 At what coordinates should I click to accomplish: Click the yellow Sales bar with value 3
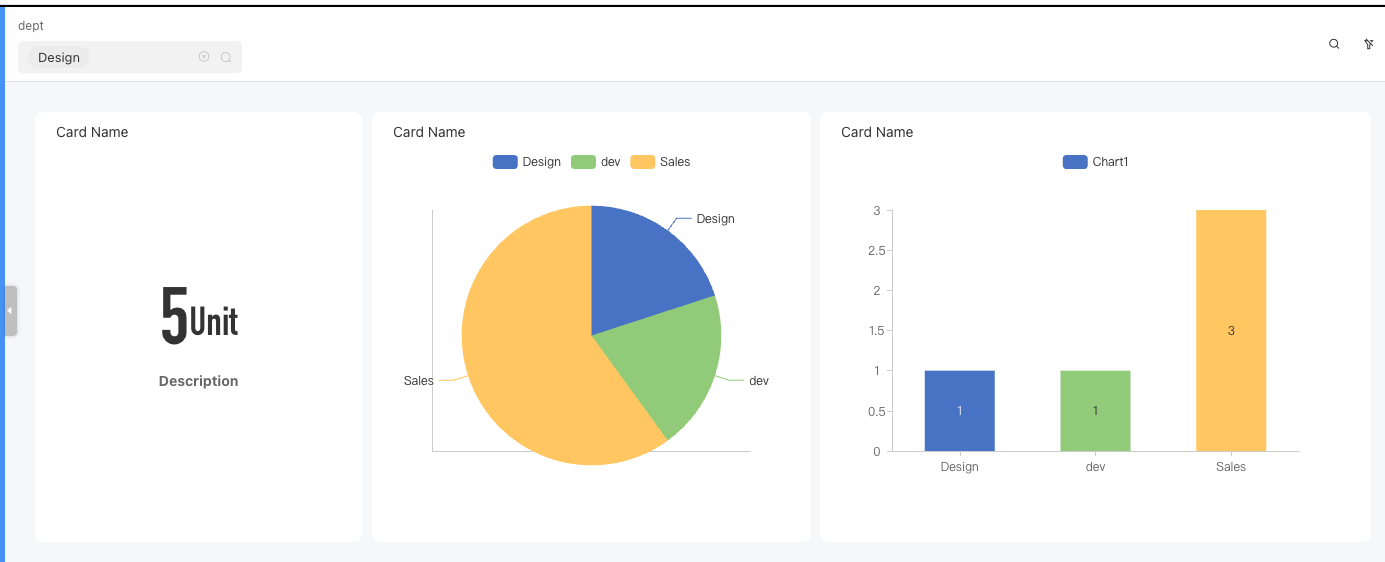[1230, 330]
